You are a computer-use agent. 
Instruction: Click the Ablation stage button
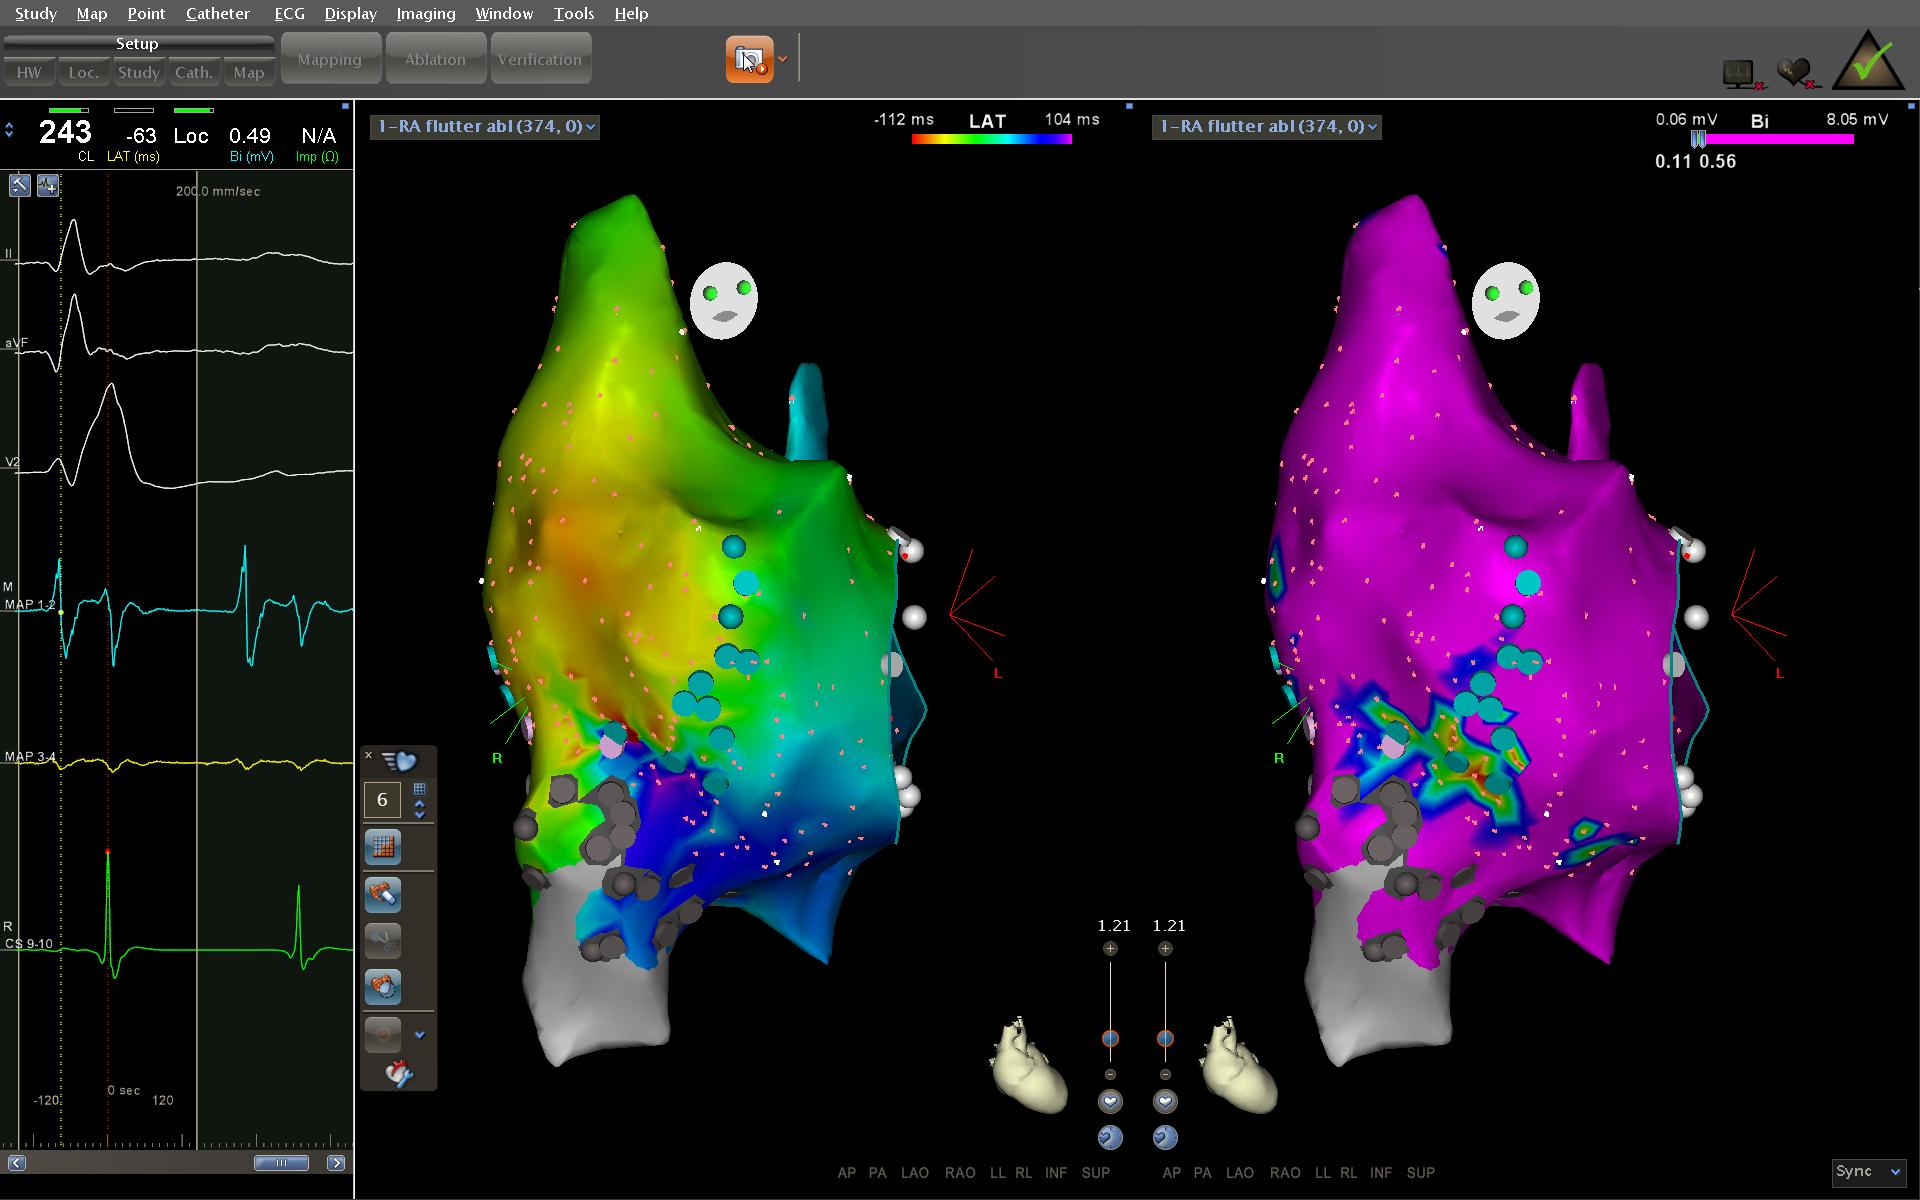(435, 59)
